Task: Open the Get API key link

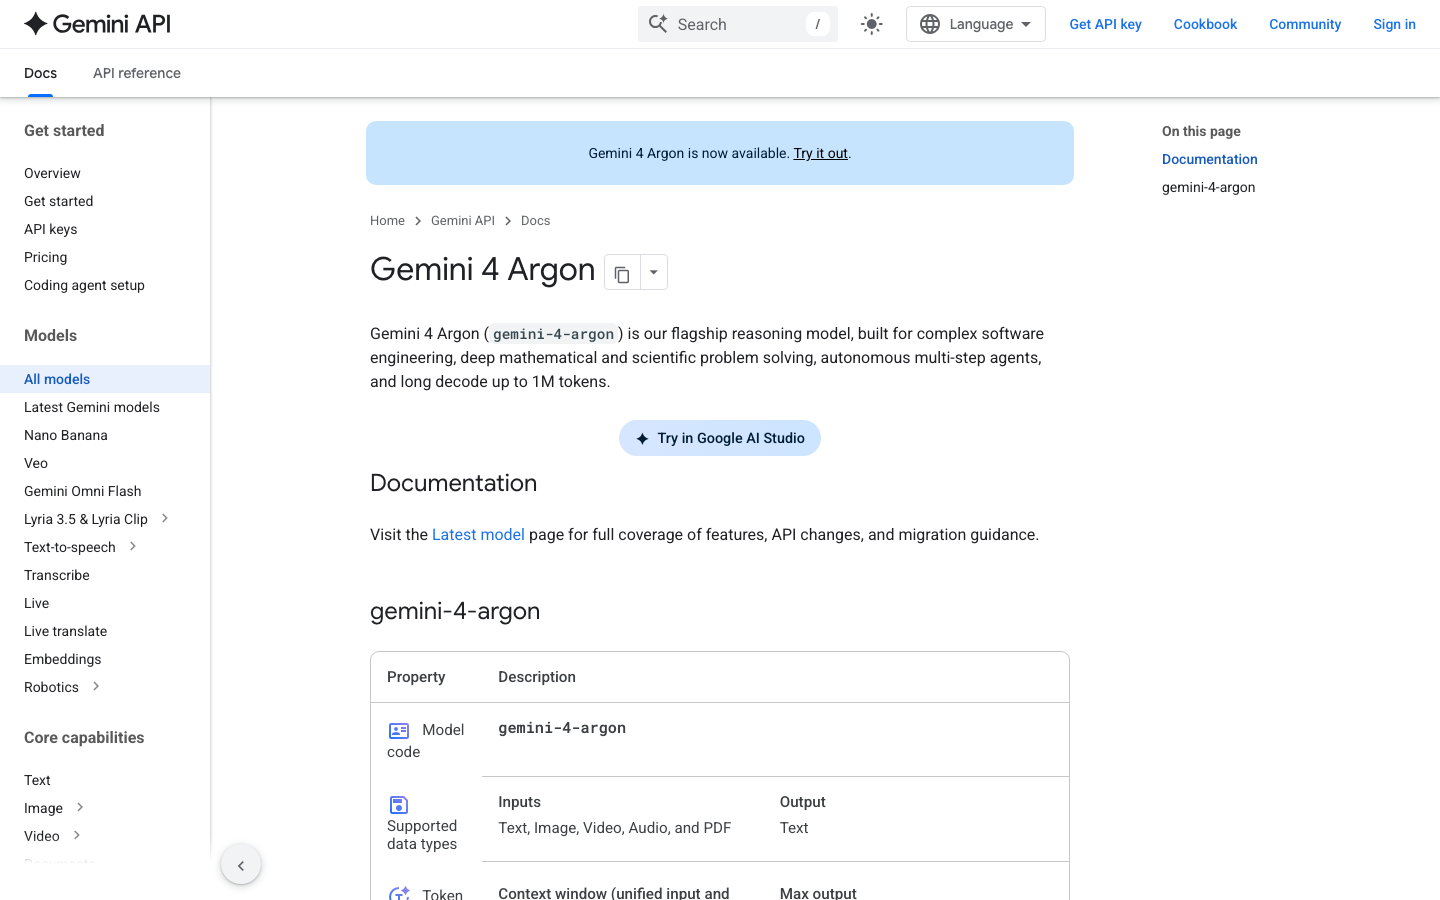Action: pos(1105,24)
